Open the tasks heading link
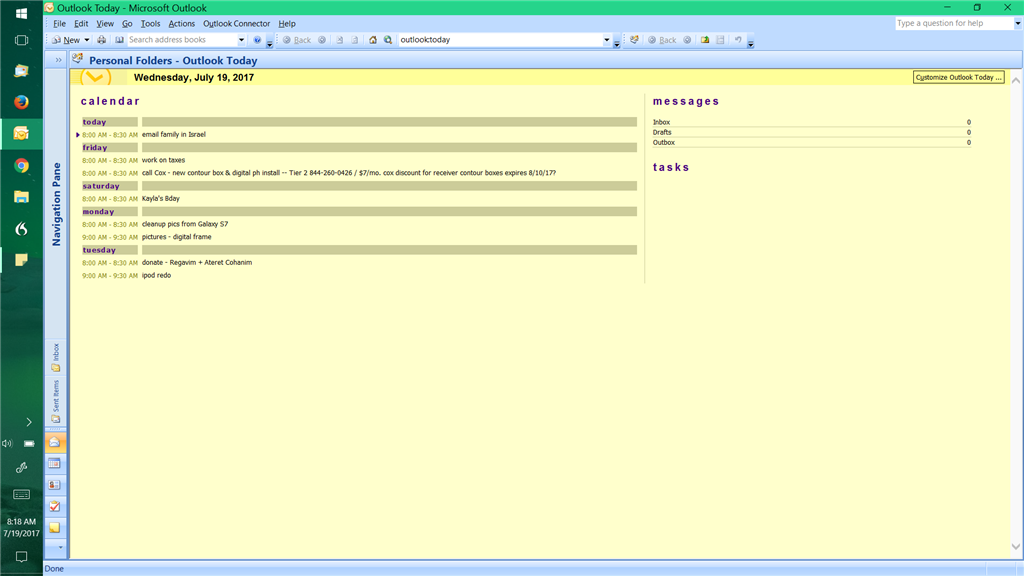This screenshot has width=1024, height=576. [x=671, y=167]
